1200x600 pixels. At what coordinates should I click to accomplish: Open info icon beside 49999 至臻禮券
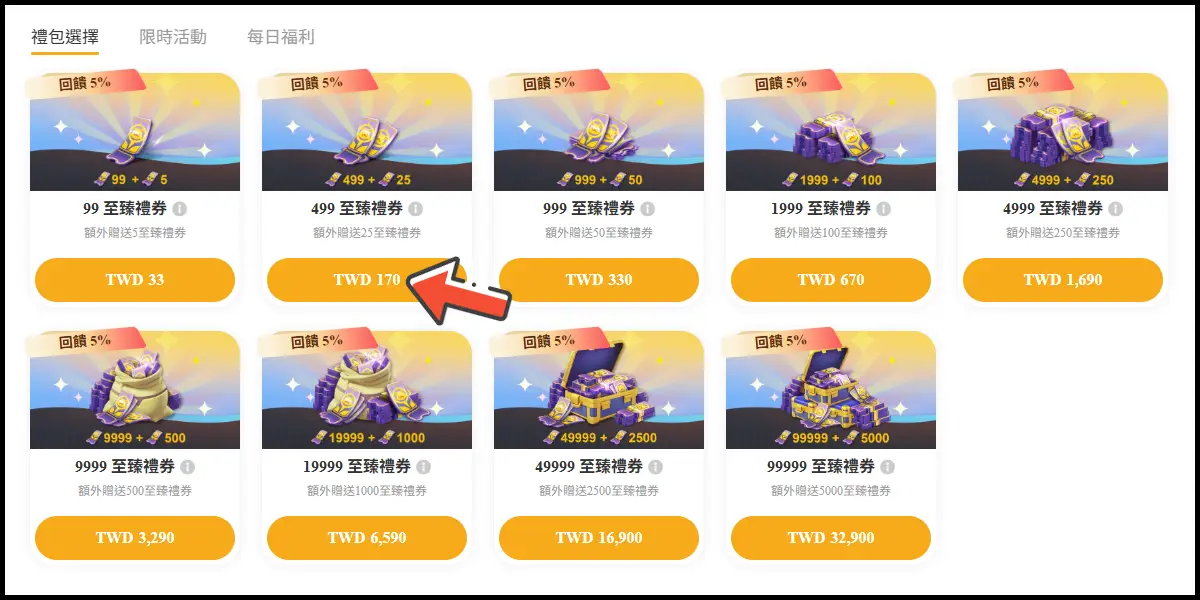pos(655,467)
